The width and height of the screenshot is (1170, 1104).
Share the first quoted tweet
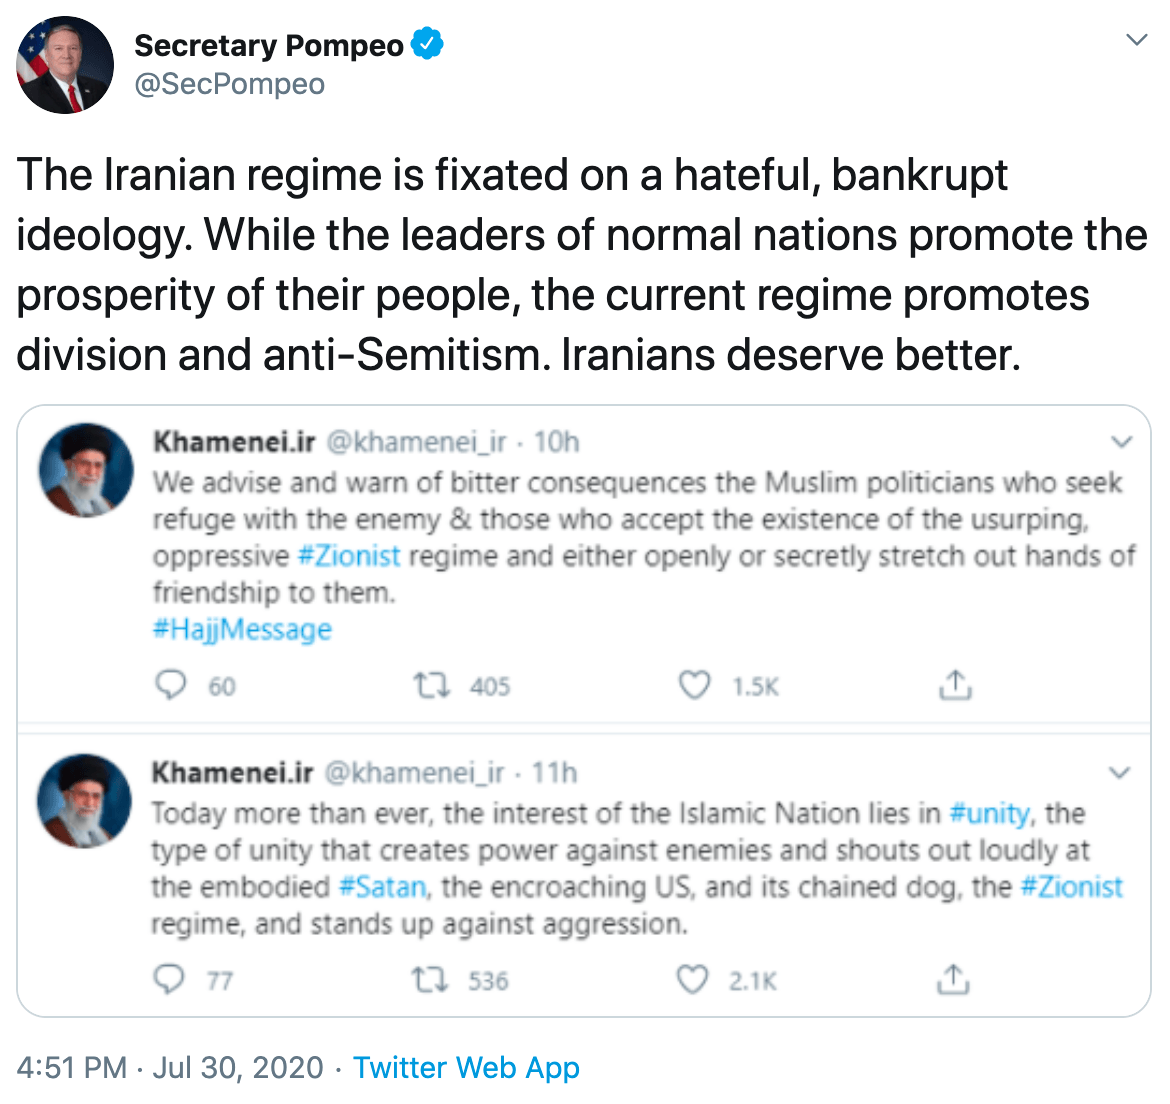(x=955, y=685)
